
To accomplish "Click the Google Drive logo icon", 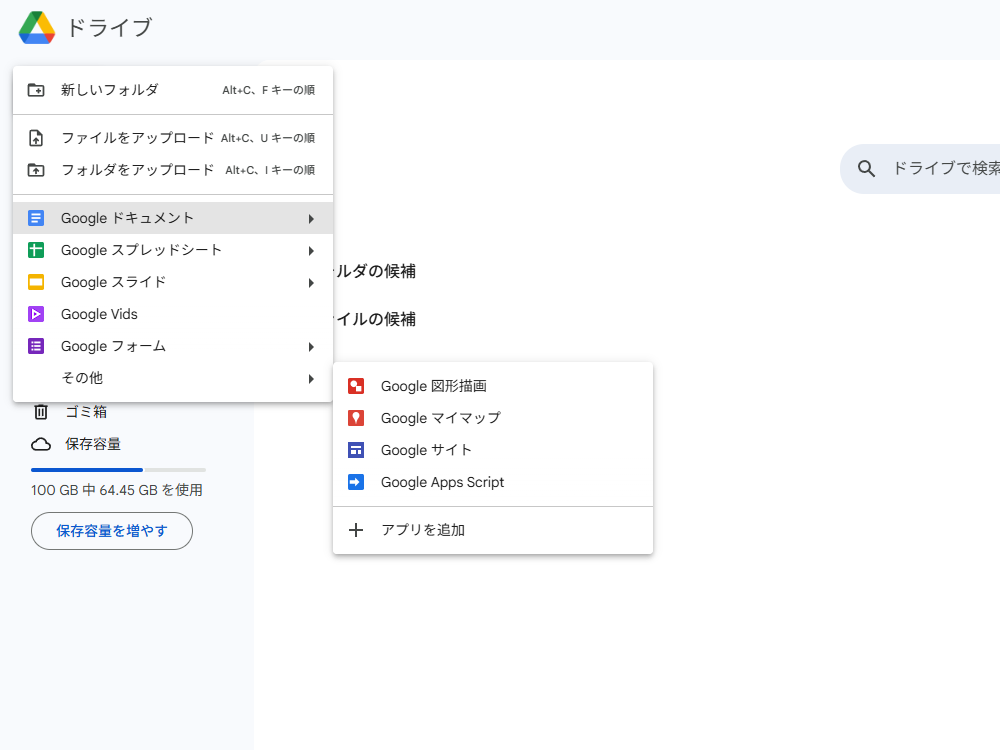I will click(x=37, y=27).
